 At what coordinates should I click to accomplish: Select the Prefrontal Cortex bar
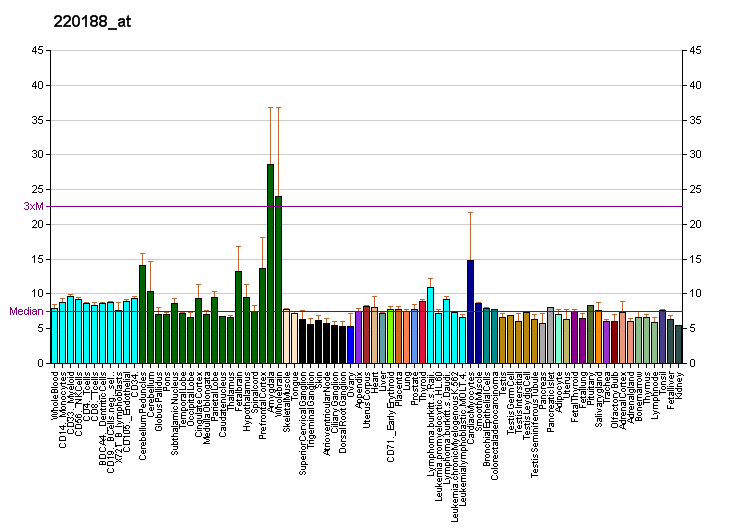pos(262,315)
